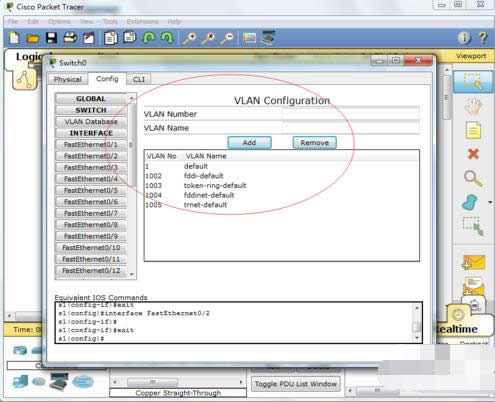
Task: Click the VLAN Number input field
Action: point(351,114)
